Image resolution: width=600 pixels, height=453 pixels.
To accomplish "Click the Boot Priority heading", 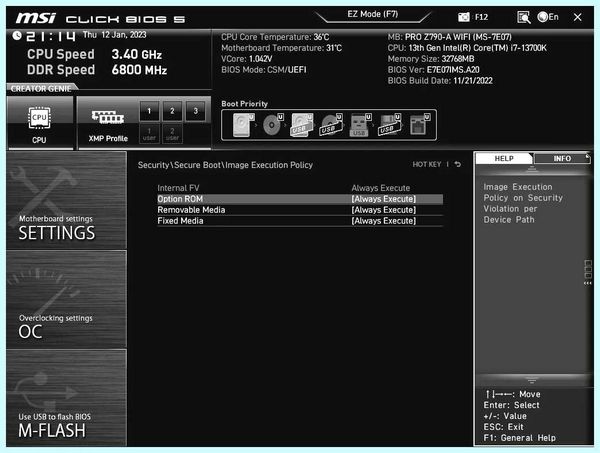I will (x=245, y=104).
